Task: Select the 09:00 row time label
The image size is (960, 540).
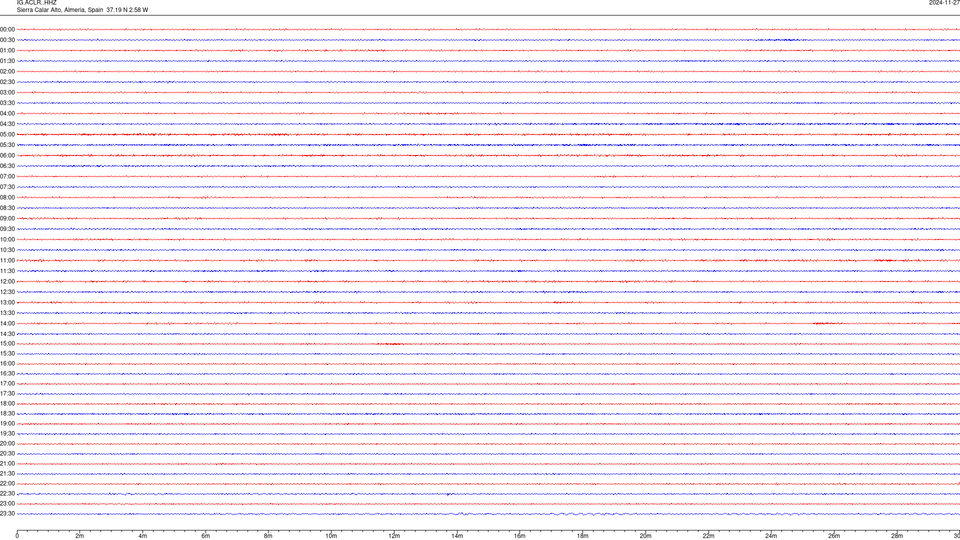Action: point(7,219)
